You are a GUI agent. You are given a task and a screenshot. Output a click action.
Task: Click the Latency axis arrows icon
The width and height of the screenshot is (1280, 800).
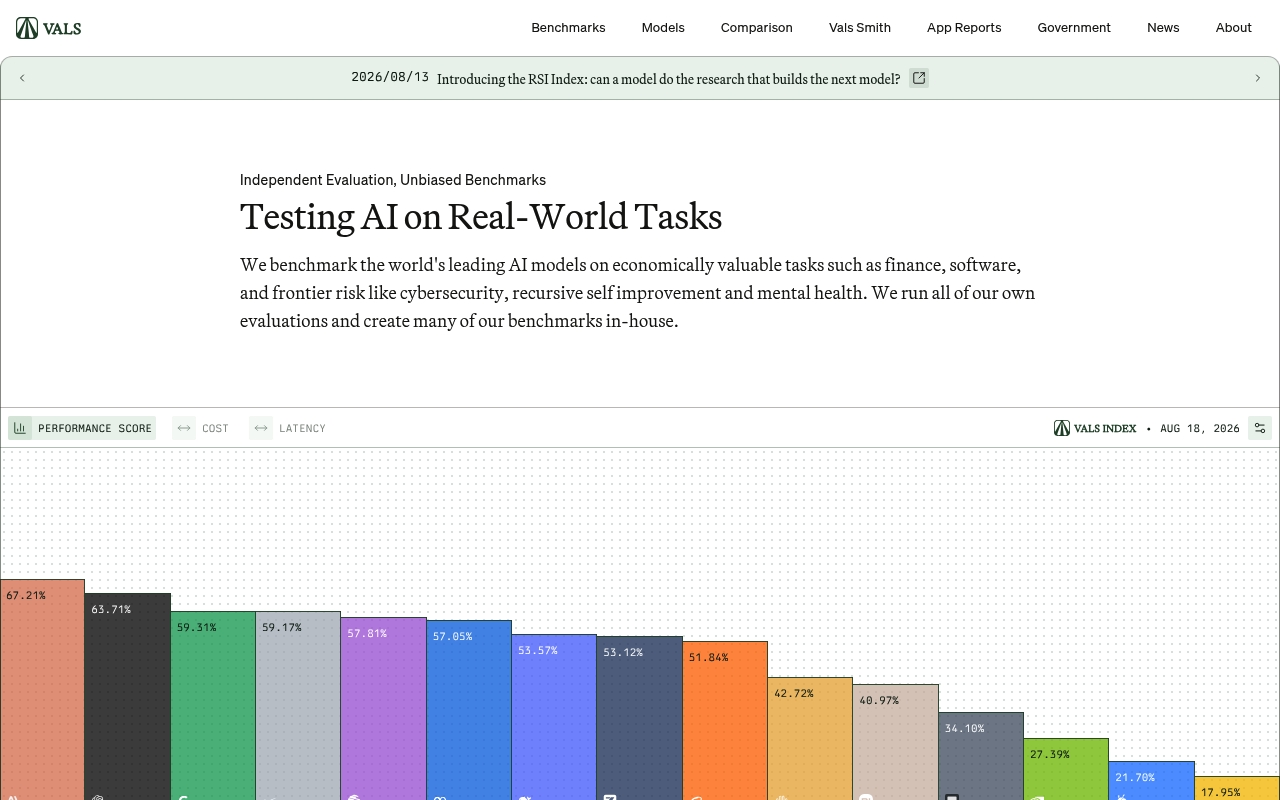pyautogui.click(x=261, y=428)
